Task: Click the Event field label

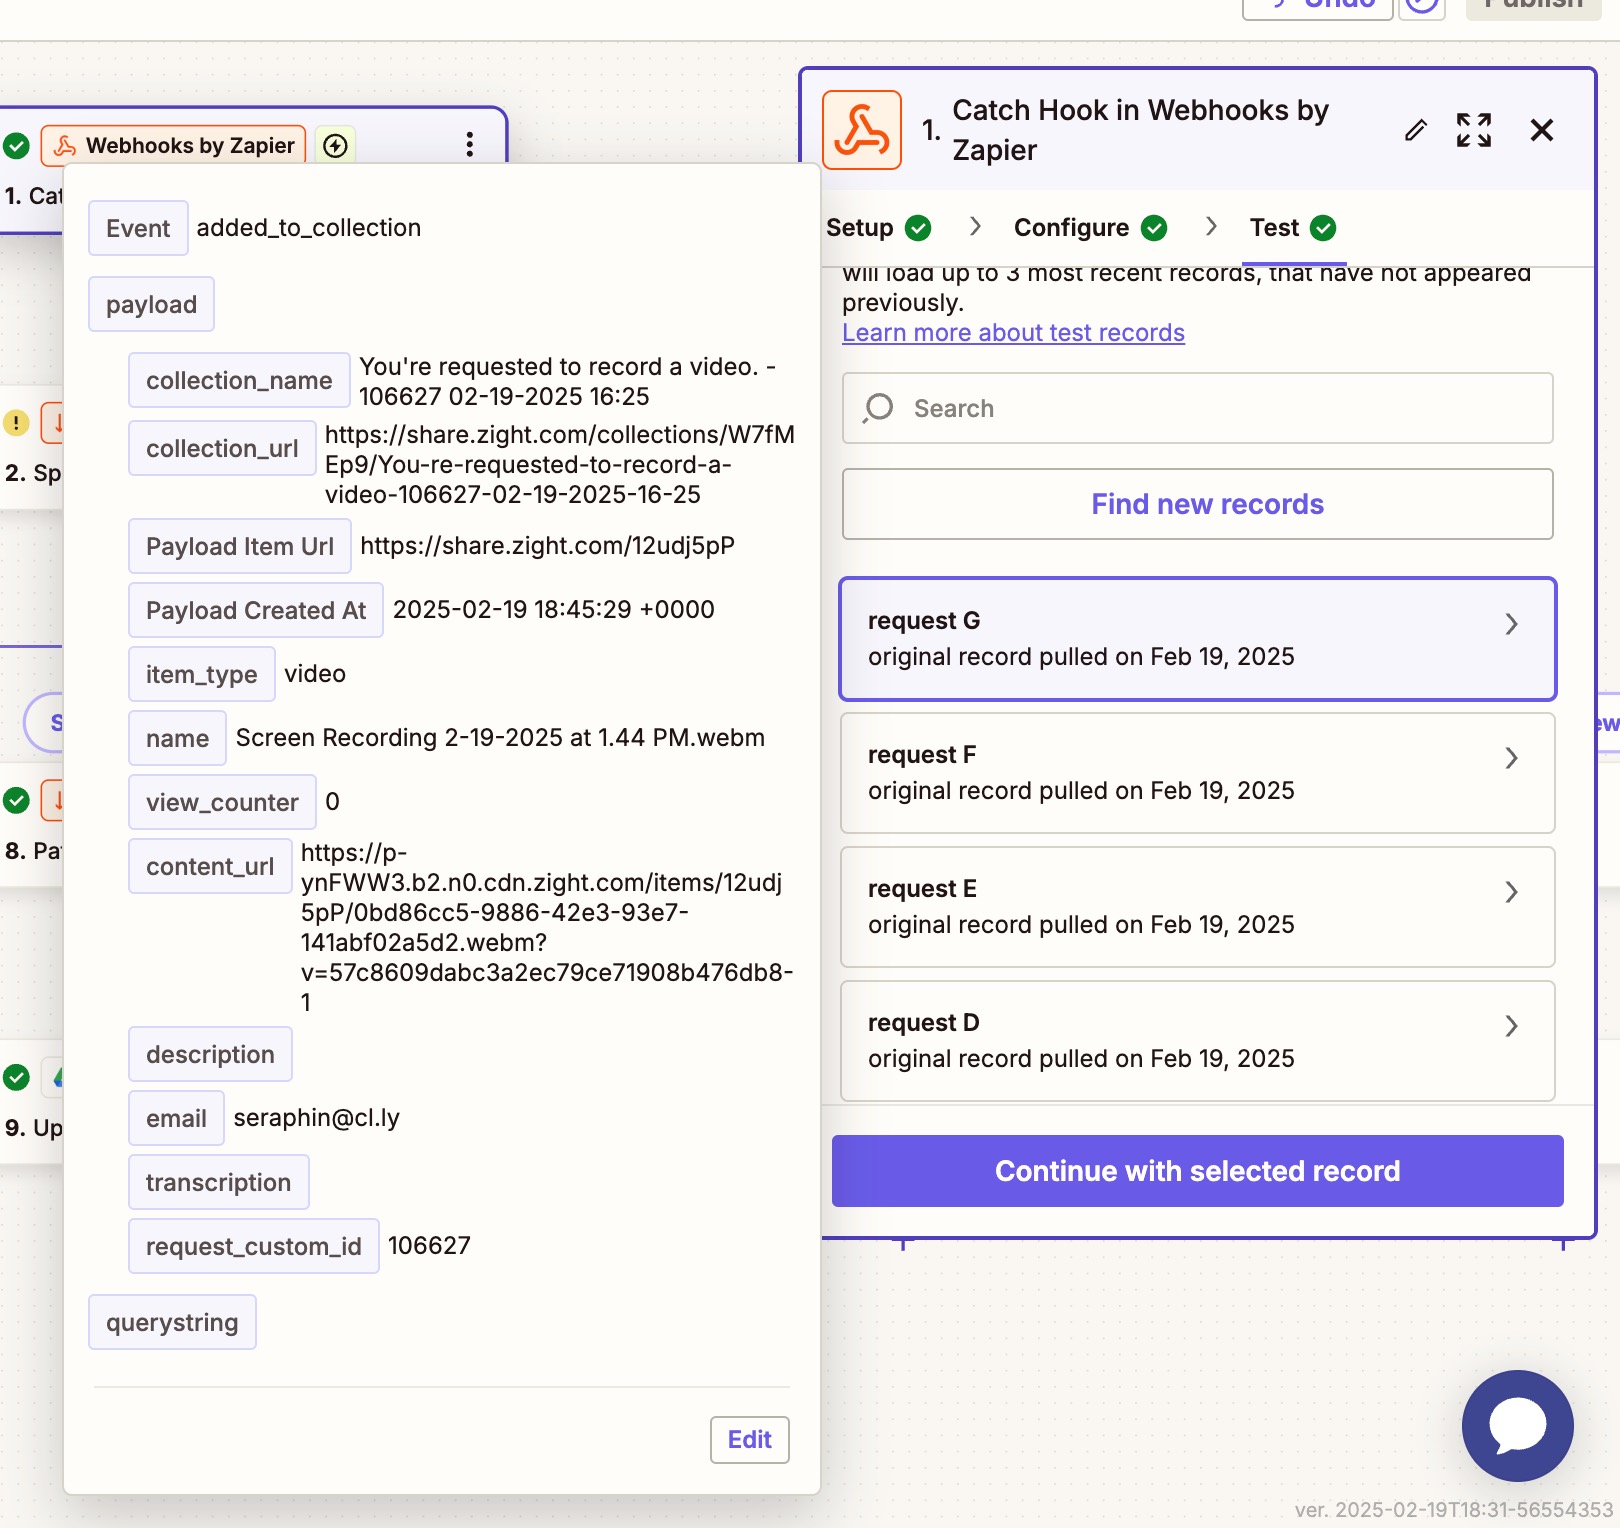Action: click(x=138, y=228)
